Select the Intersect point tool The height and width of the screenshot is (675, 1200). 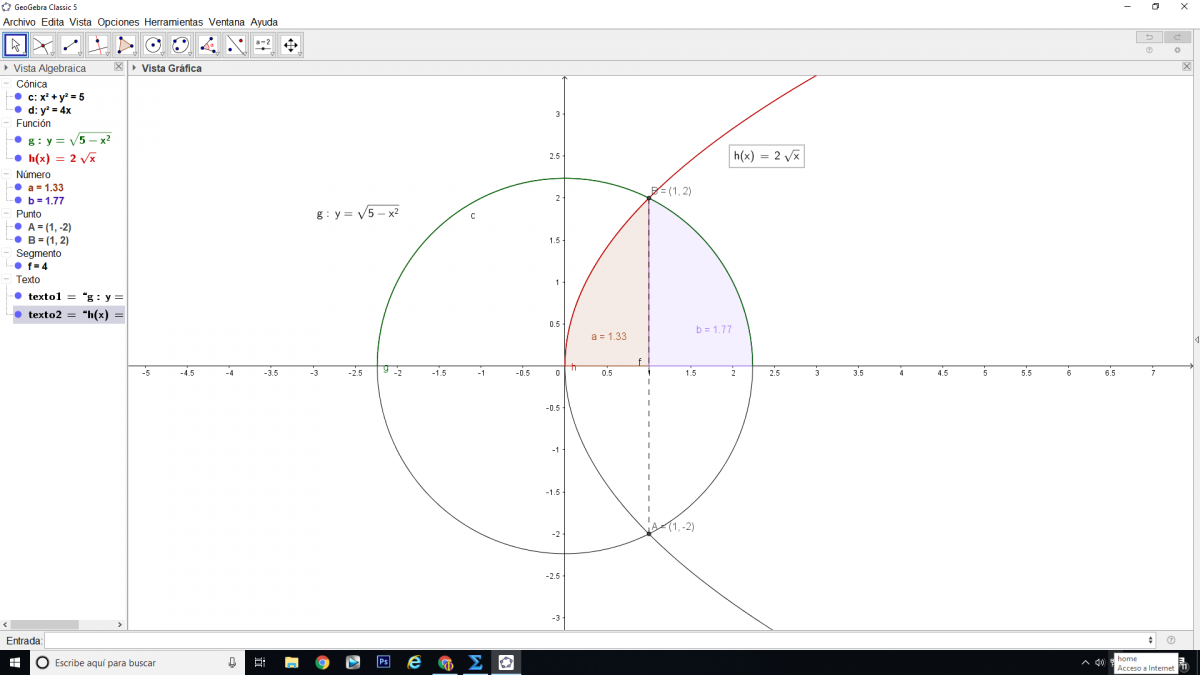(43, 45)
